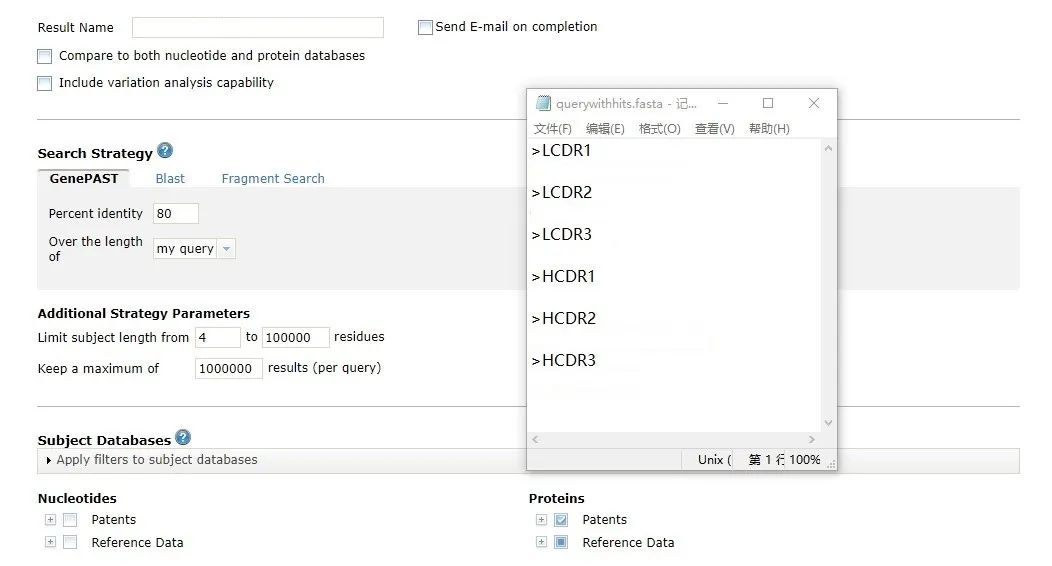Maximize the querywithhits.fasta Notepad window
This screenshot has width=1052, height=566.
coord(768,103)
